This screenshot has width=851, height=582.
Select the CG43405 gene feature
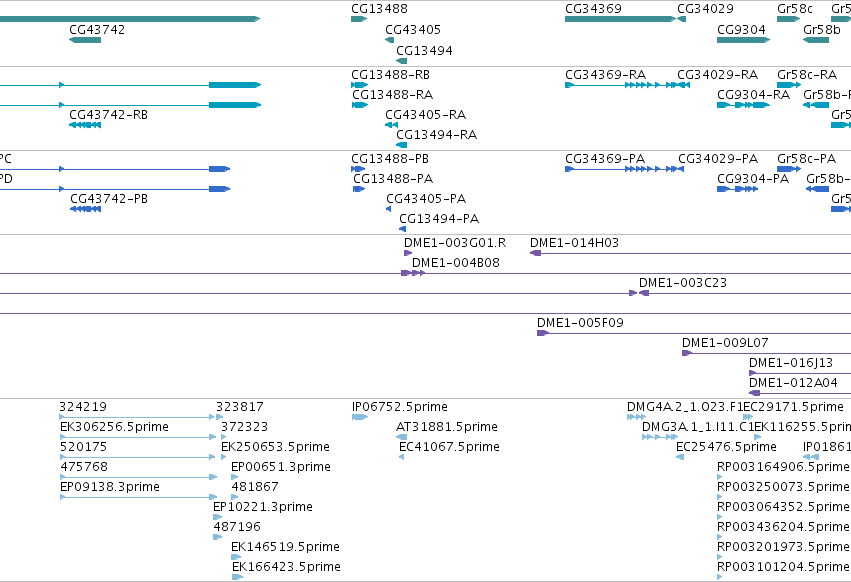(x=390, y=40)
